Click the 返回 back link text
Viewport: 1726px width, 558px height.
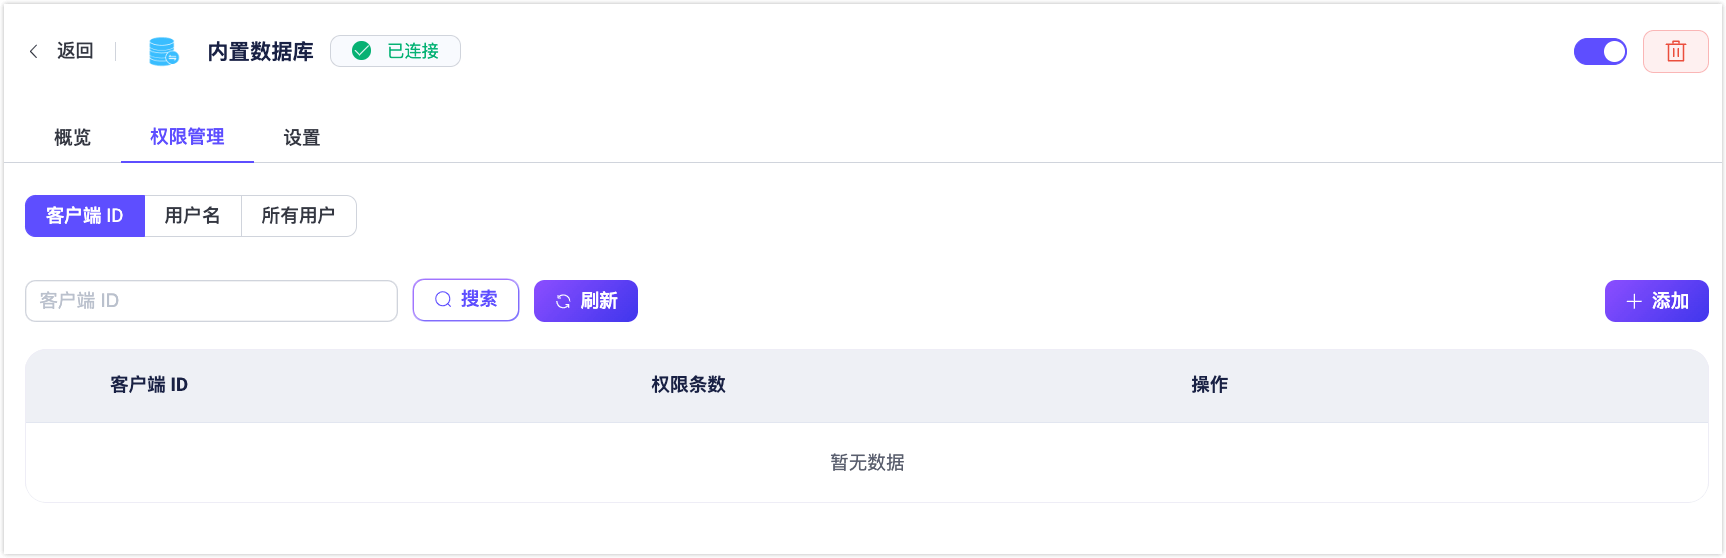[75, 51]
